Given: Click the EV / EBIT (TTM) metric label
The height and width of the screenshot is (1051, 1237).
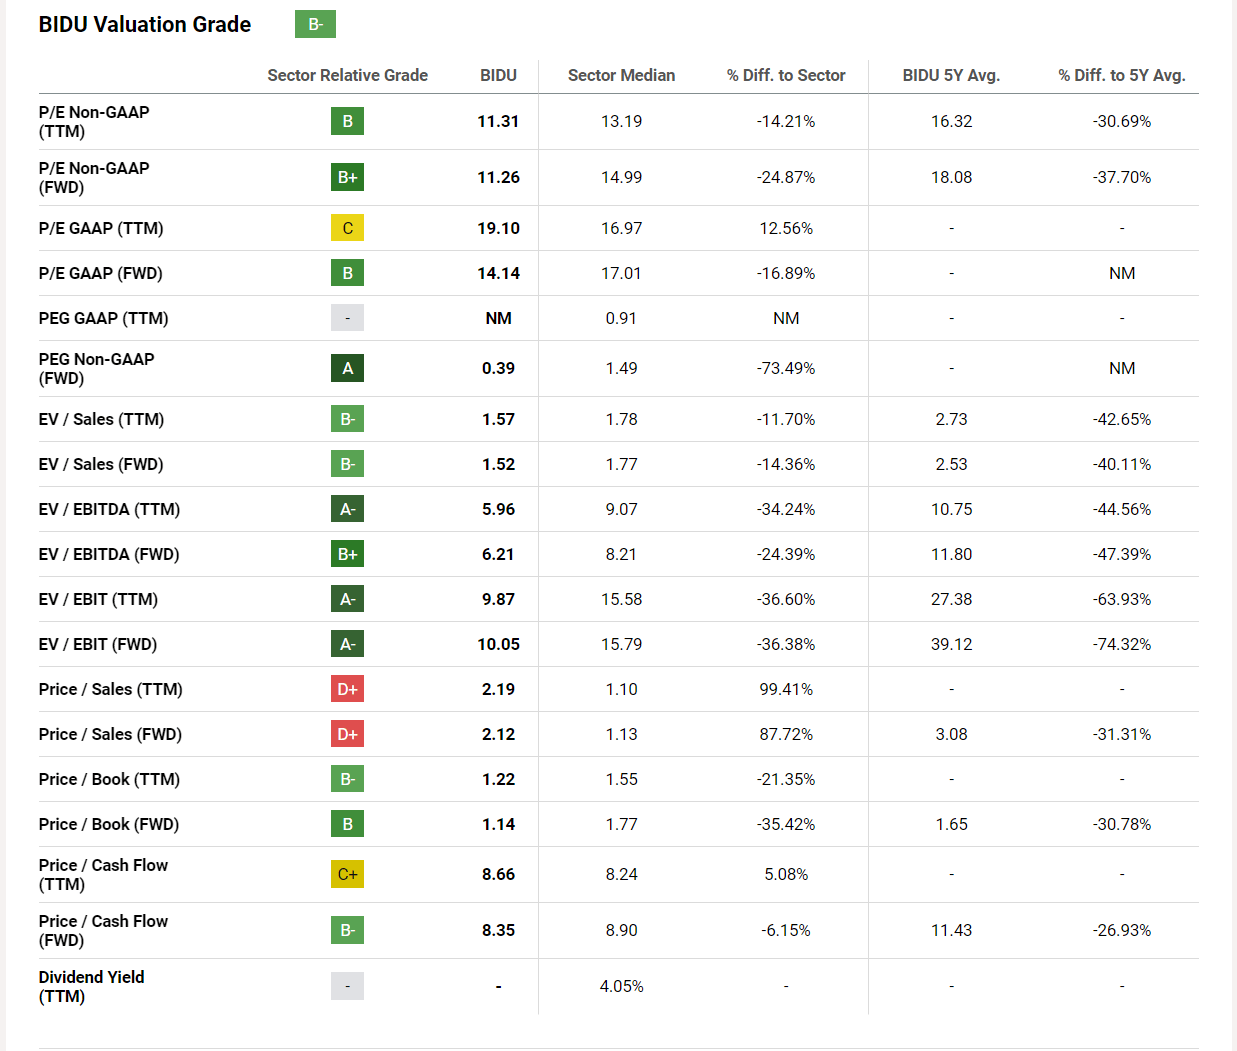Looking at the screenshot, I should pos(98,599).
